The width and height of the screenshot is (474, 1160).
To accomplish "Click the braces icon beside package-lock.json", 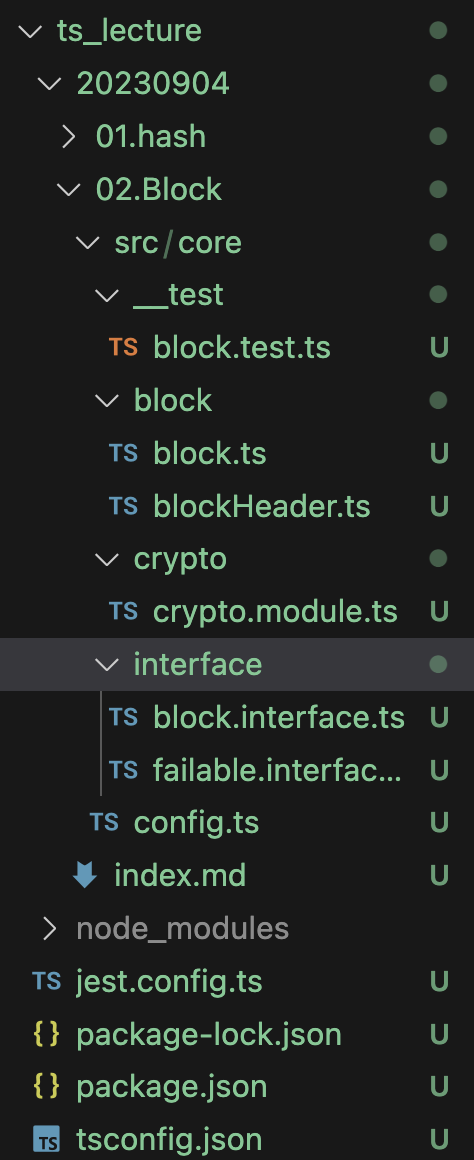I will click(47, 1034).
